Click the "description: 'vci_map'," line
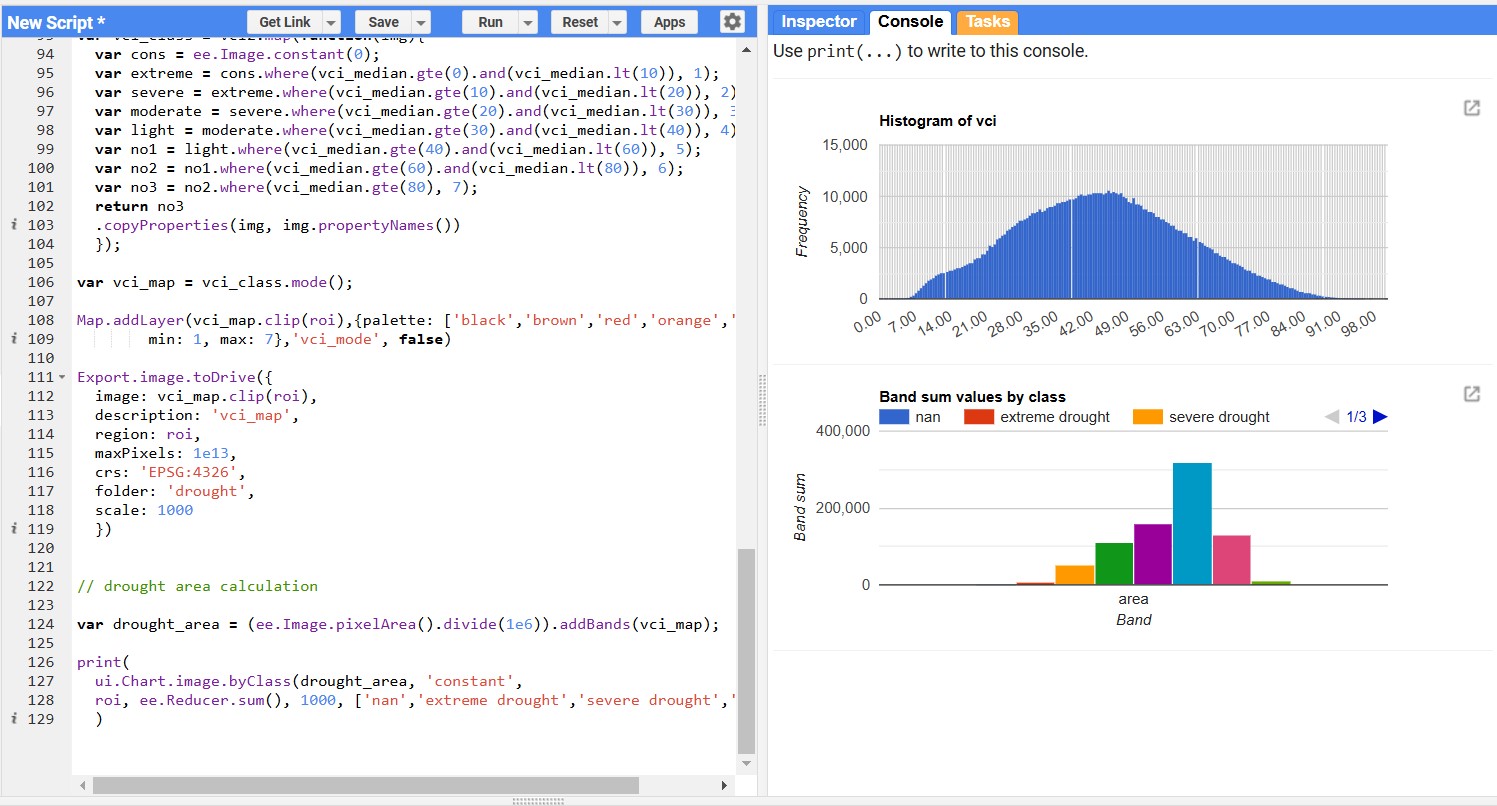 pos(197,415)
